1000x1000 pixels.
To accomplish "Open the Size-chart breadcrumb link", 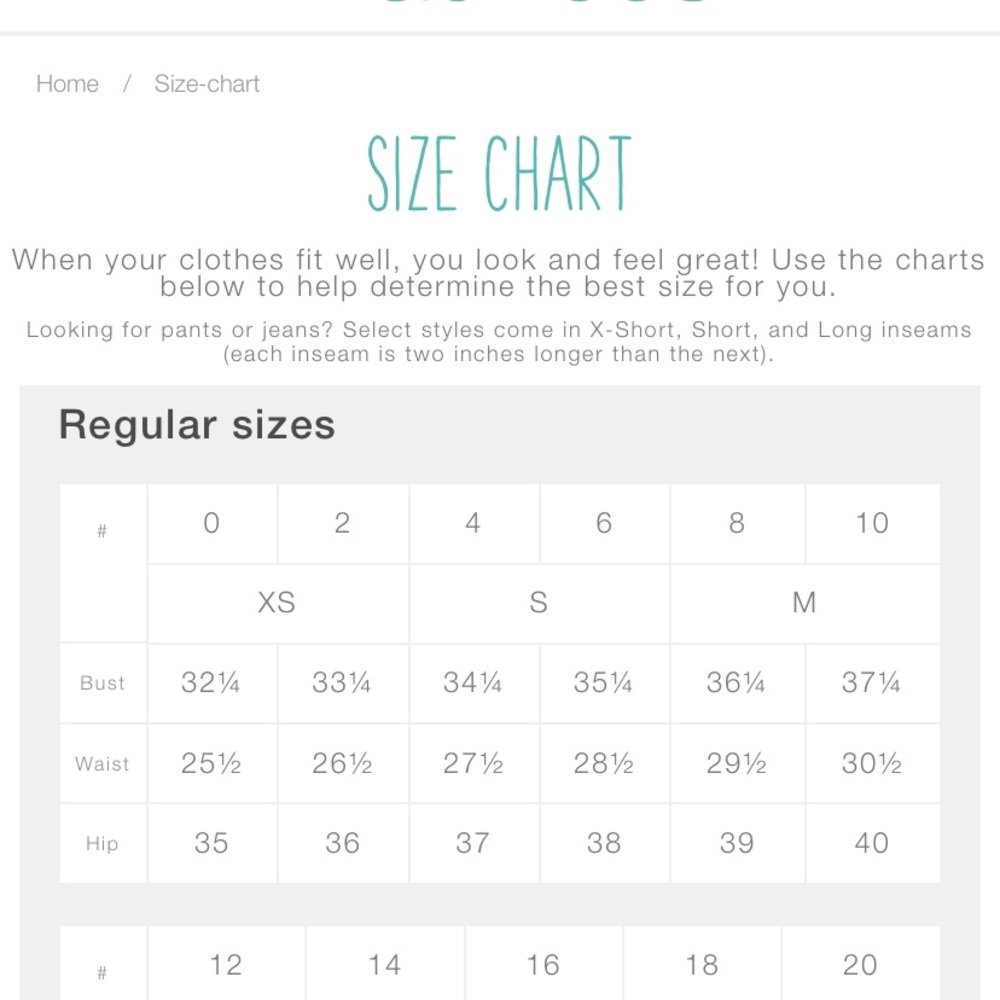I will coord(207,84).
